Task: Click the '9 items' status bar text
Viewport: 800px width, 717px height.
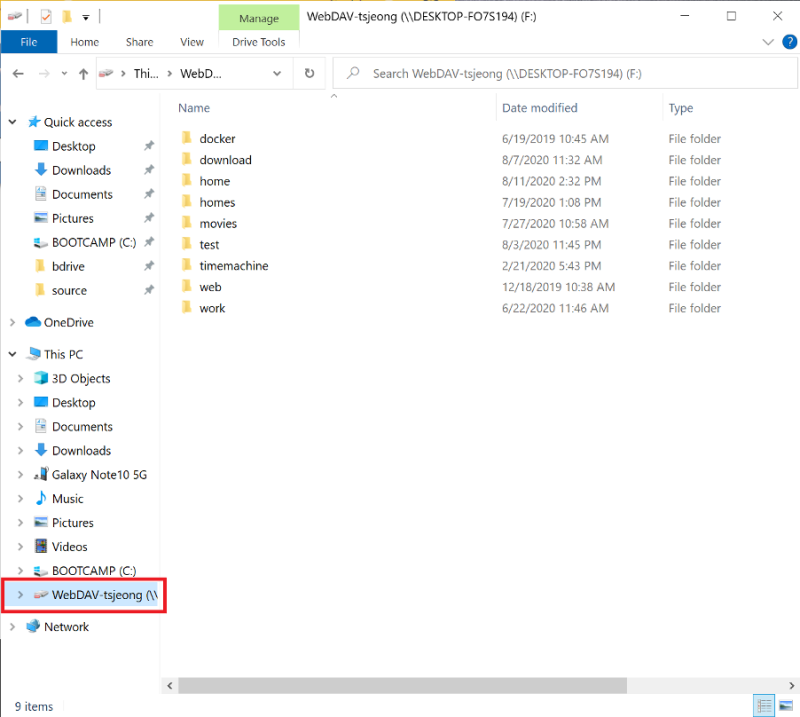Action: tap(34, 707)
